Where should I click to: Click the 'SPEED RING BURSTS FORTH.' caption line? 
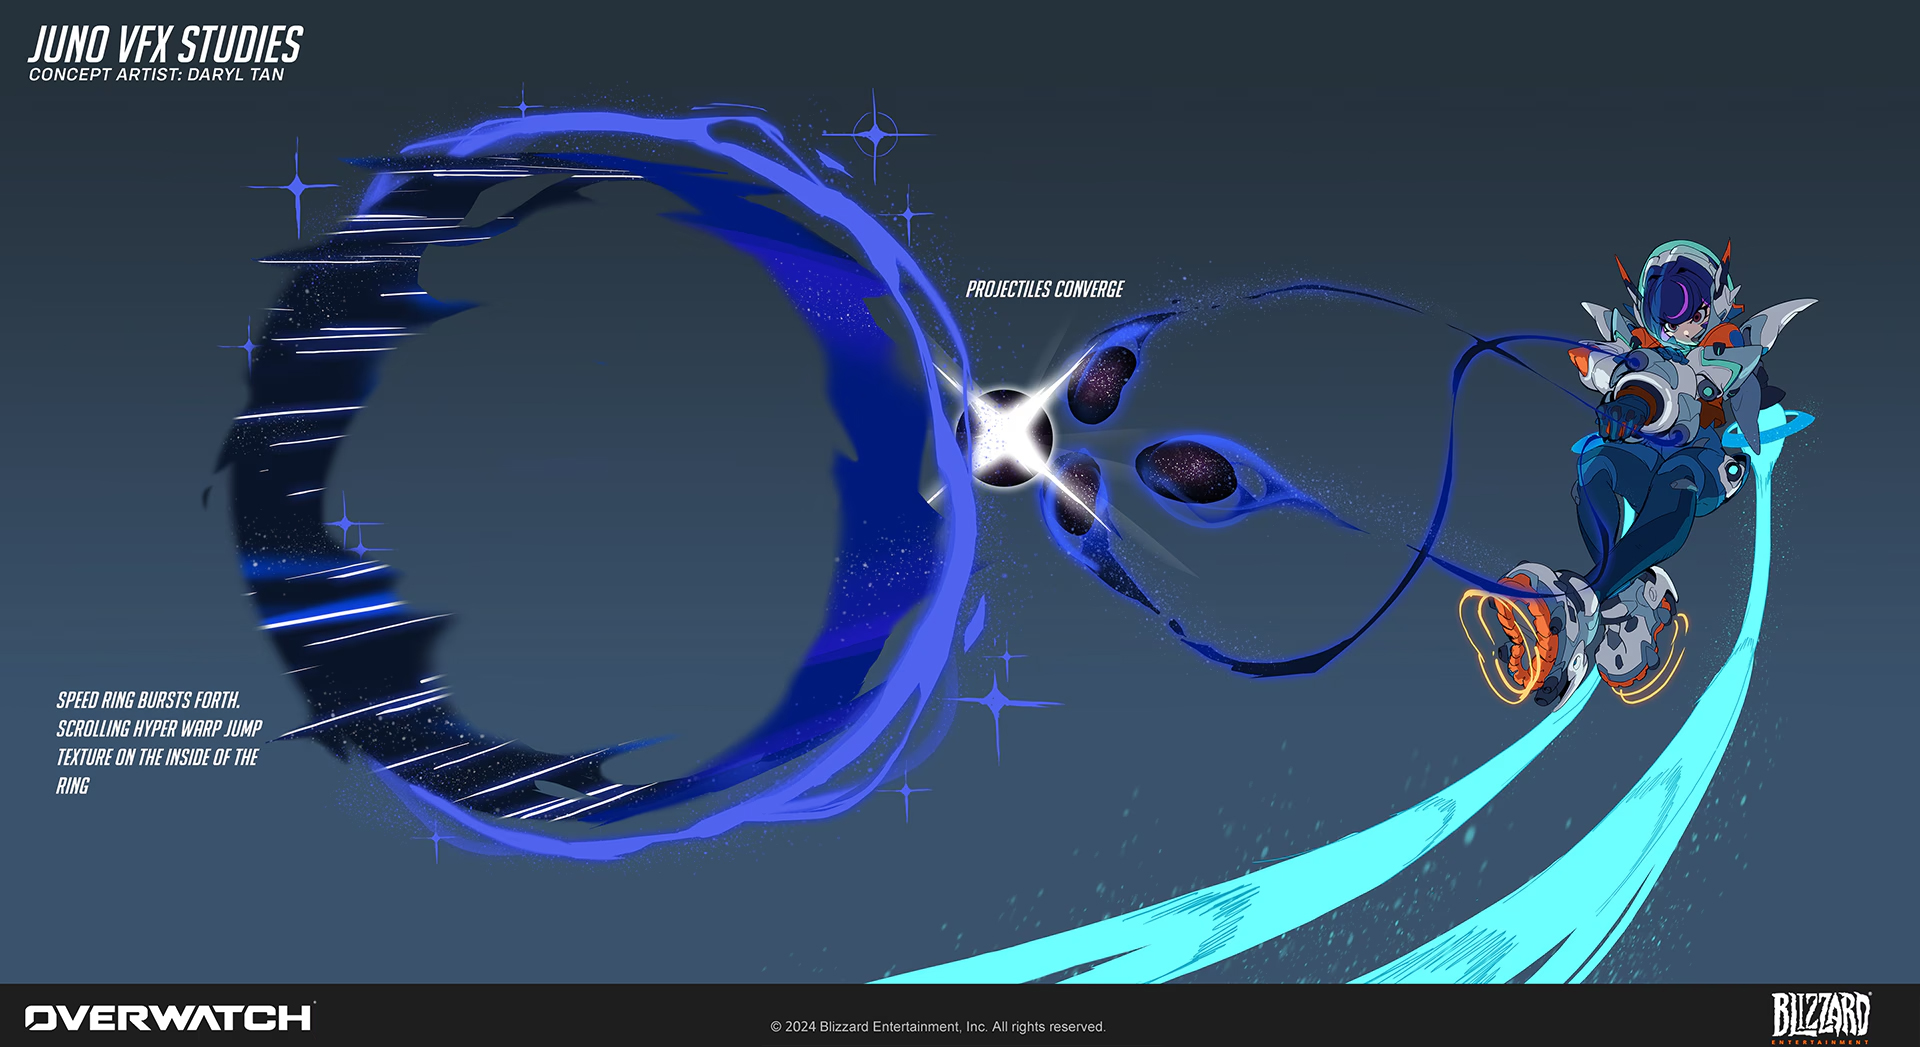(148, 700)
